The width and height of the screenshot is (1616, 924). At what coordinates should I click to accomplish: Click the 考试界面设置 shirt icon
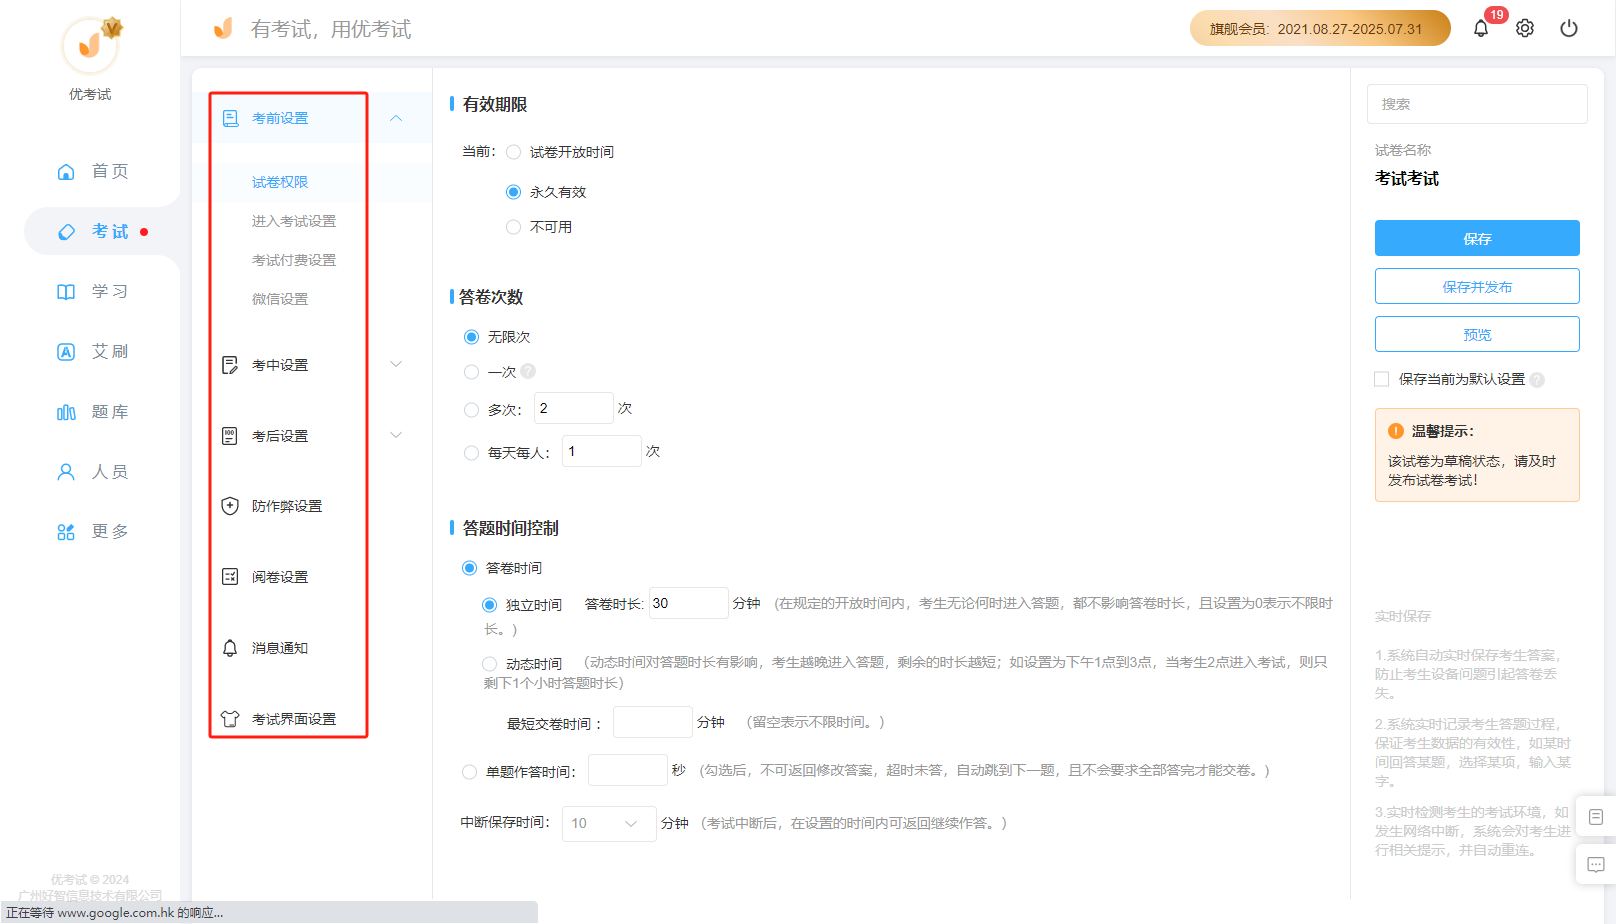tap(230, 719)
